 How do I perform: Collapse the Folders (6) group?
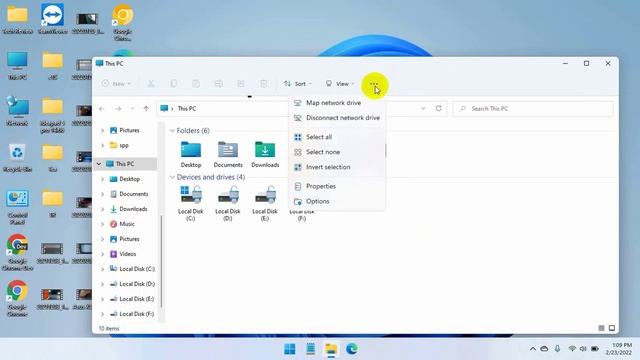click(x=172, y=131)
